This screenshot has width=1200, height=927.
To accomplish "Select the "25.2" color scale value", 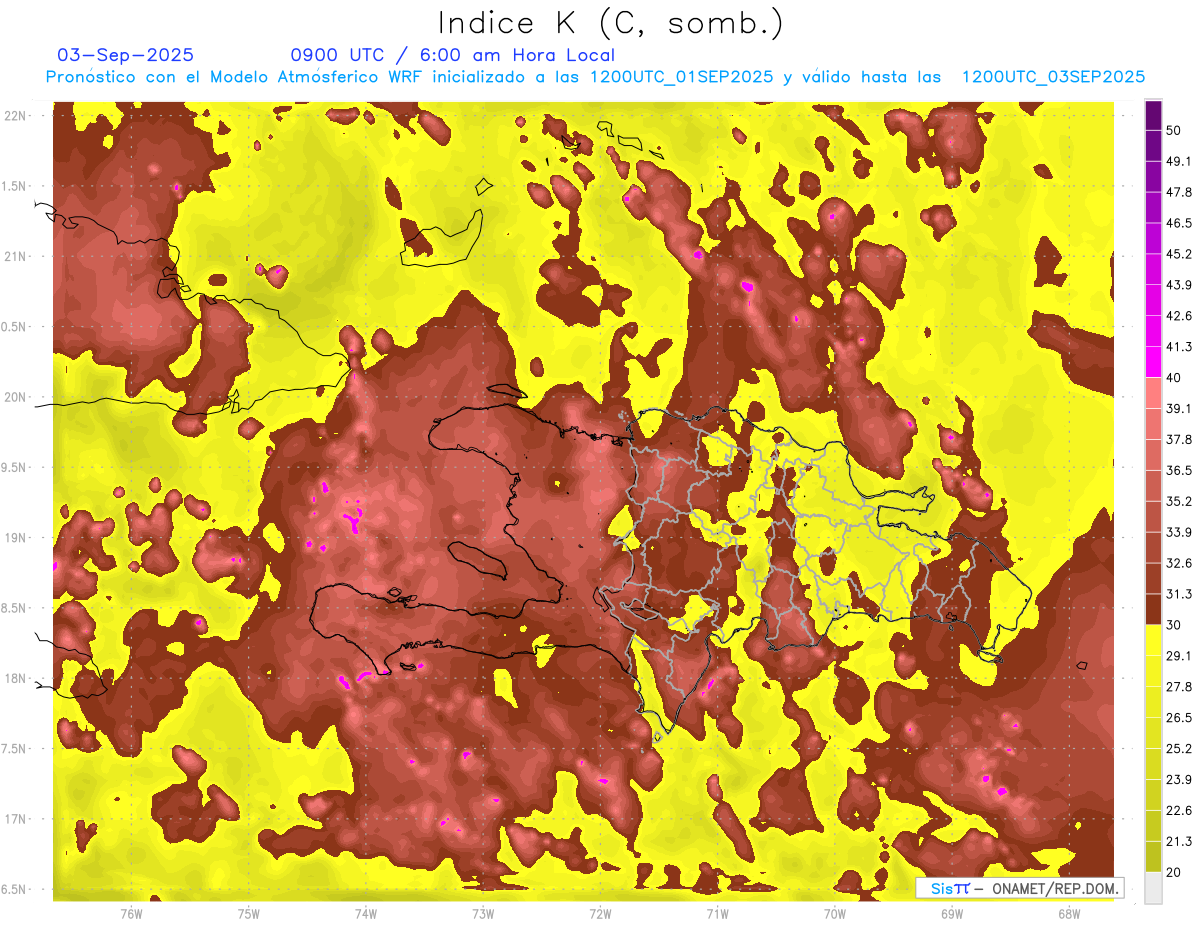I will (1178, 748).
